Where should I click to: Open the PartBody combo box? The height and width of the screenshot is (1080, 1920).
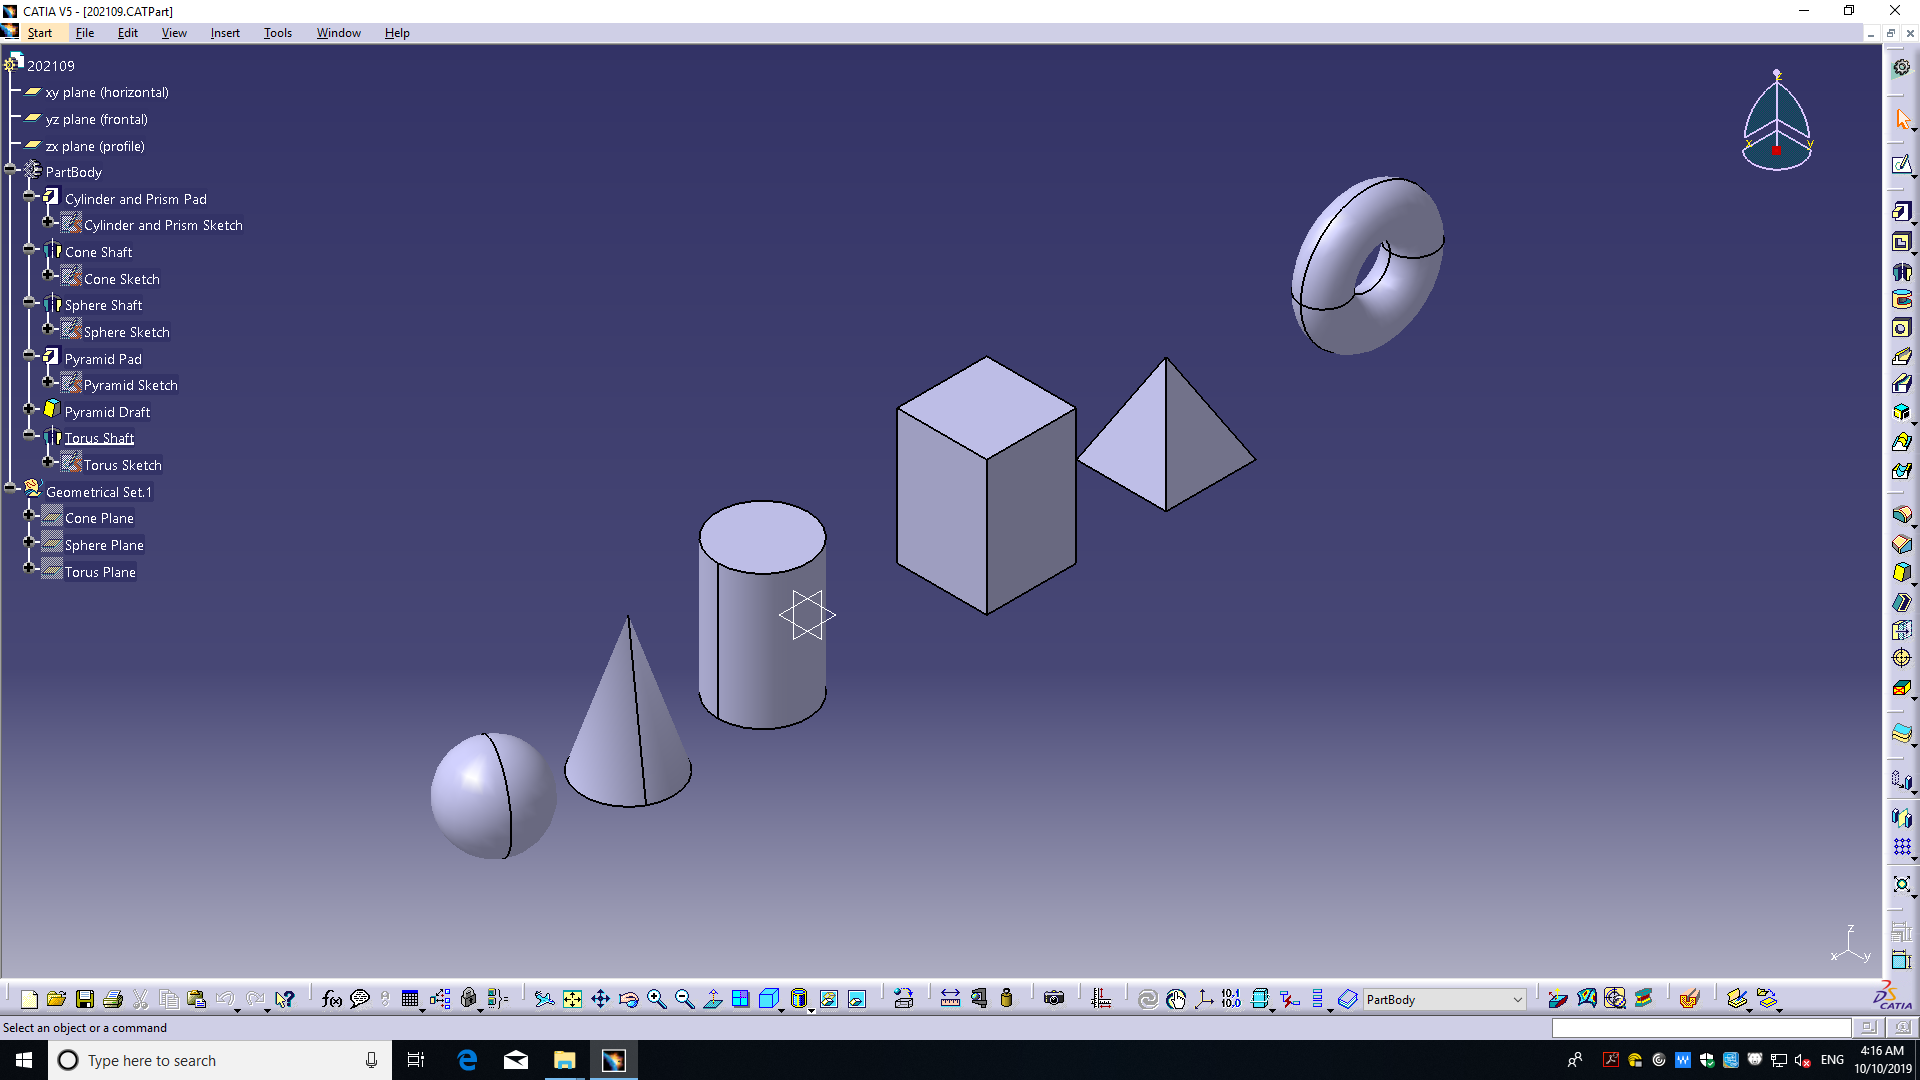(1516, 1000)
